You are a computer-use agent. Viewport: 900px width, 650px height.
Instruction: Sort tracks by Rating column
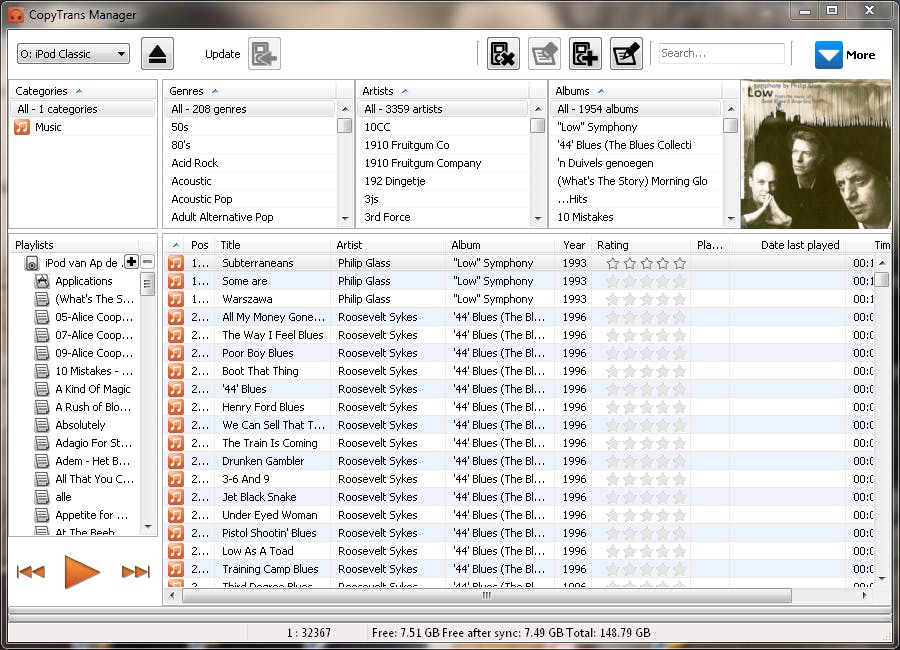point(641,245)
